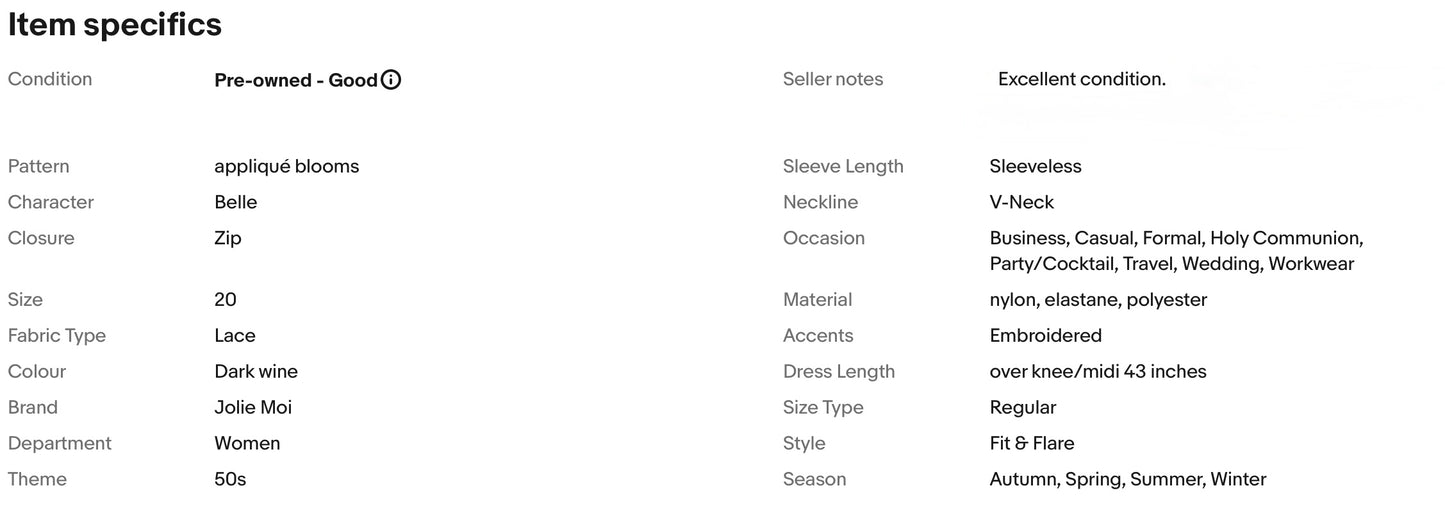This screenshot has height=513, width=1445.
Task: Click the Sleeveless sleeve length value
Action: (1036, 166)
